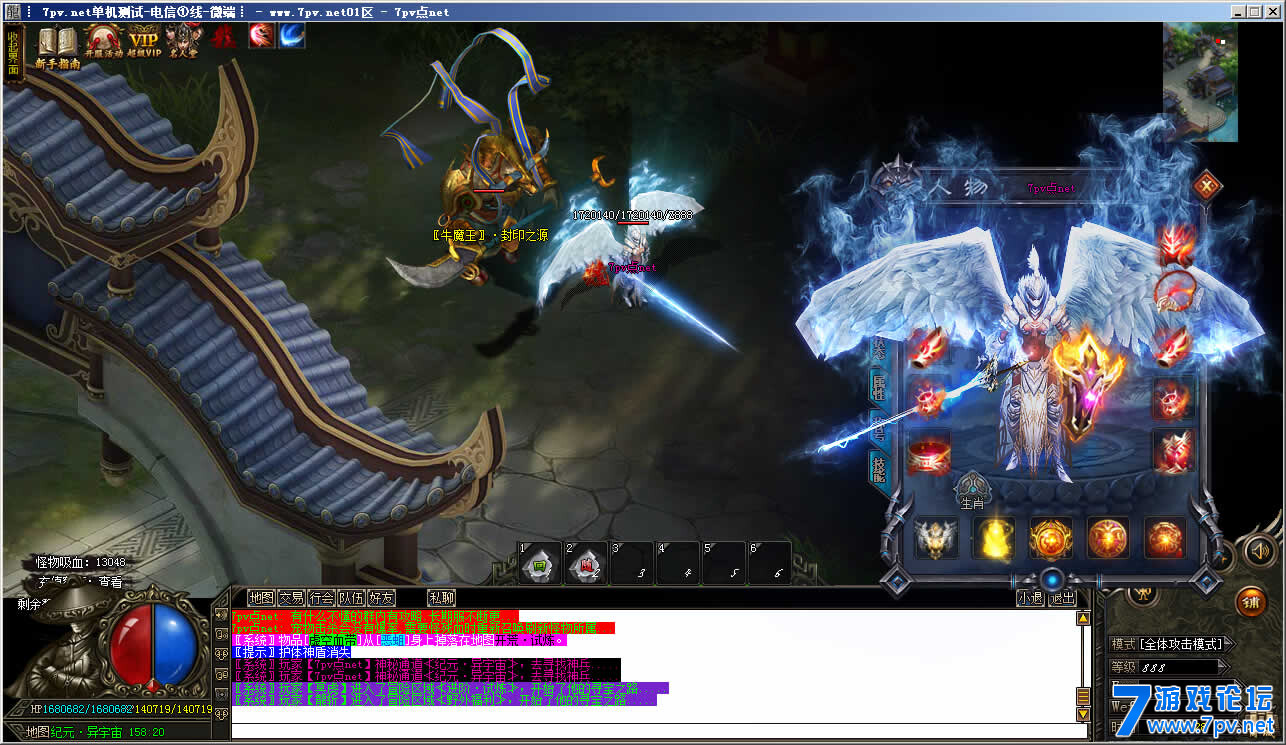The height and width of the screenshot is (745, 1286).
Task: Switch to the 状态 status side tab
Action: tap(878, 348)
